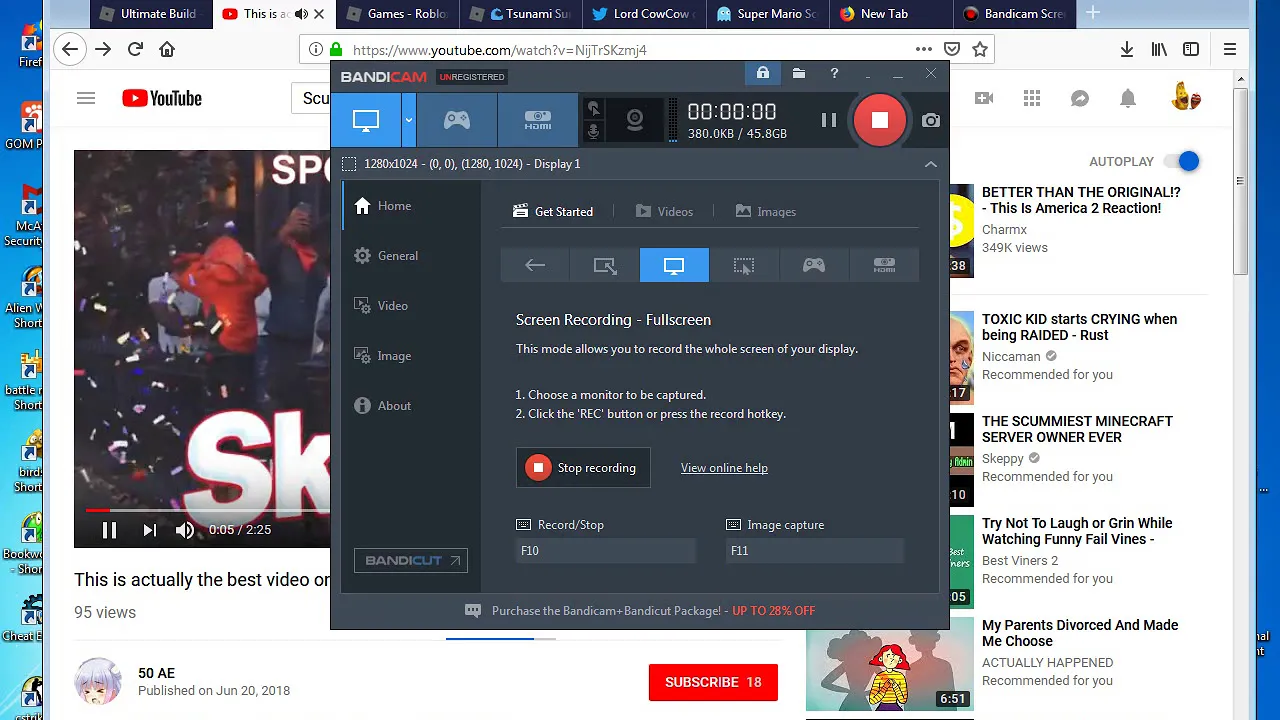Open YouTube guide hamburger menu

coord(86,98)
